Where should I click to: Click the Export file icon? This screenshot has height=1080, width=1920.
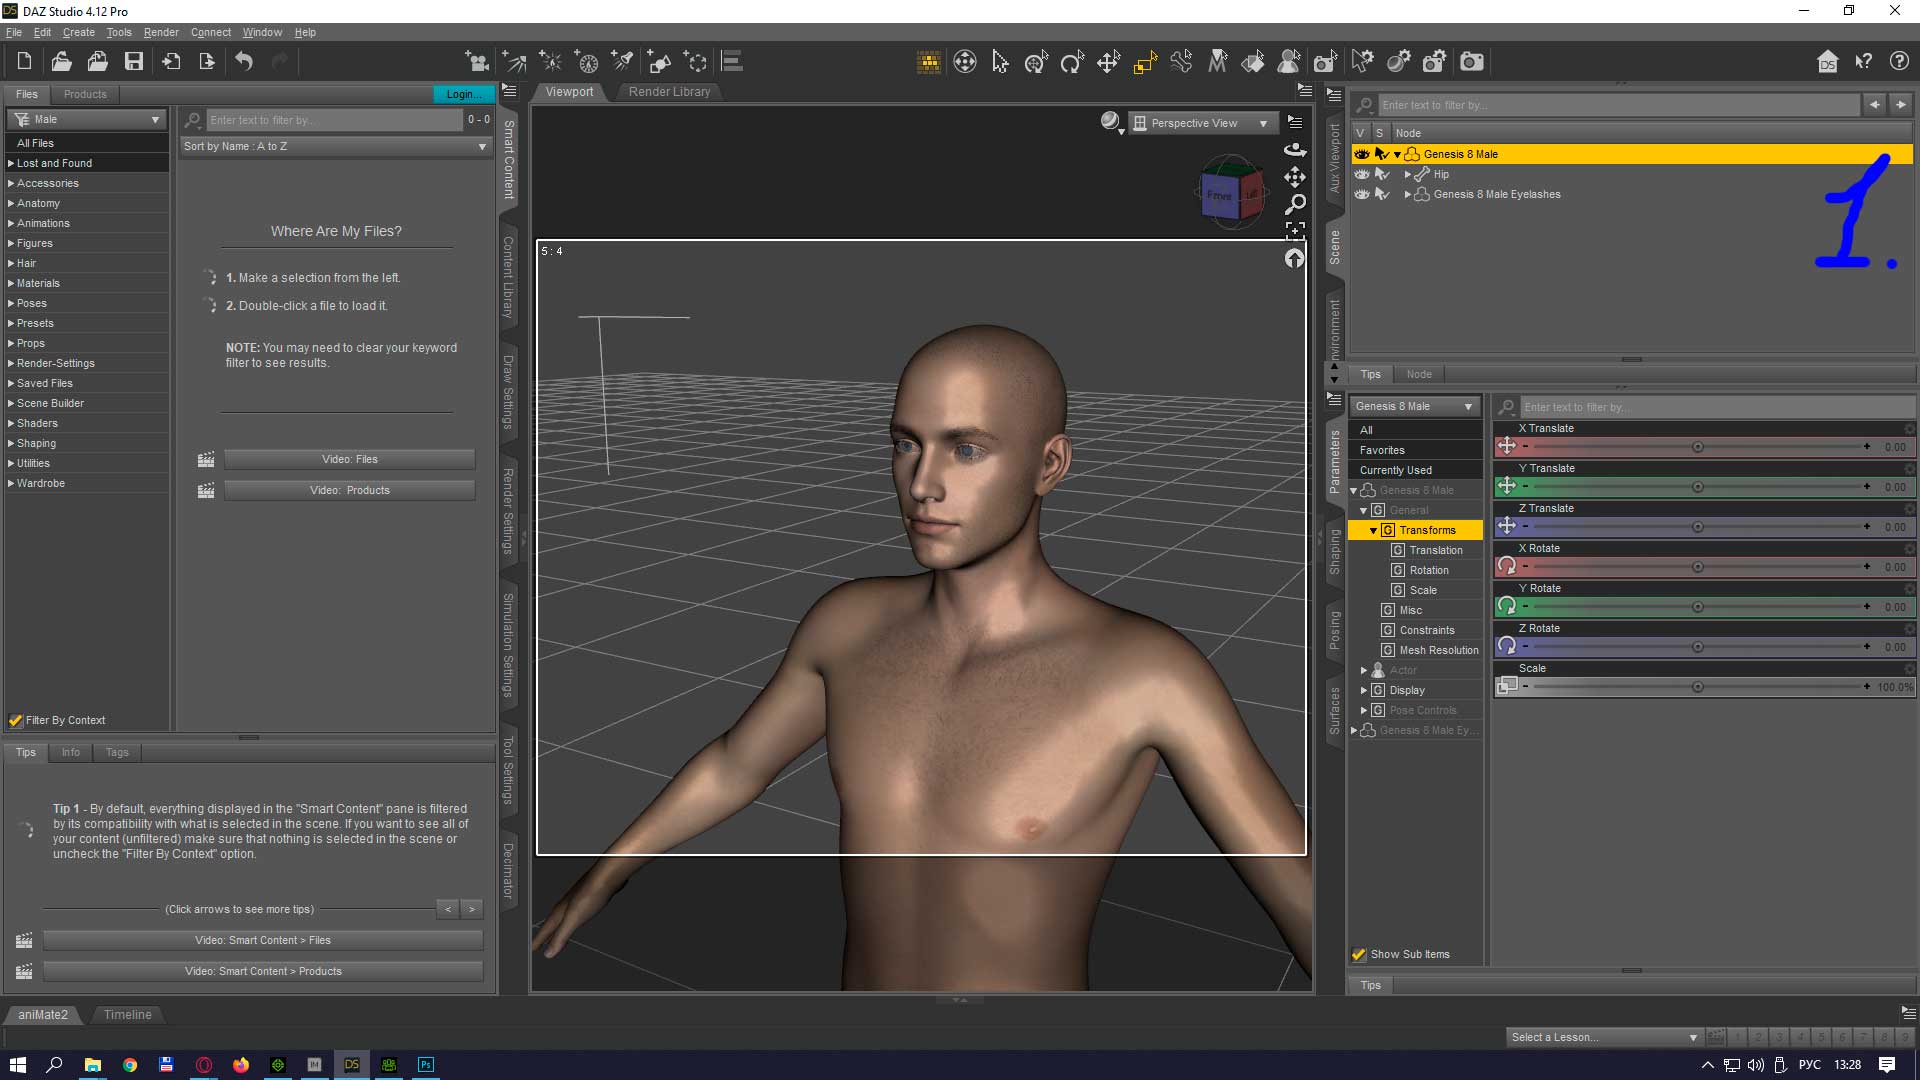click(207, 62)
